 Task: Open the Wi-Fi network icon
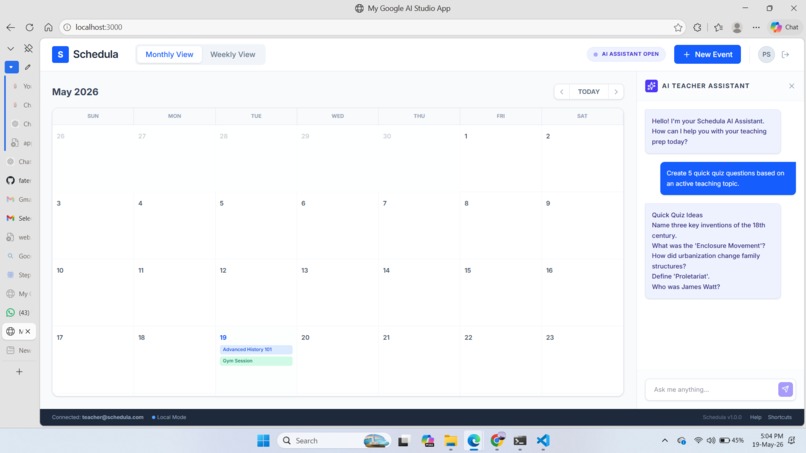(x=698, y=441)
